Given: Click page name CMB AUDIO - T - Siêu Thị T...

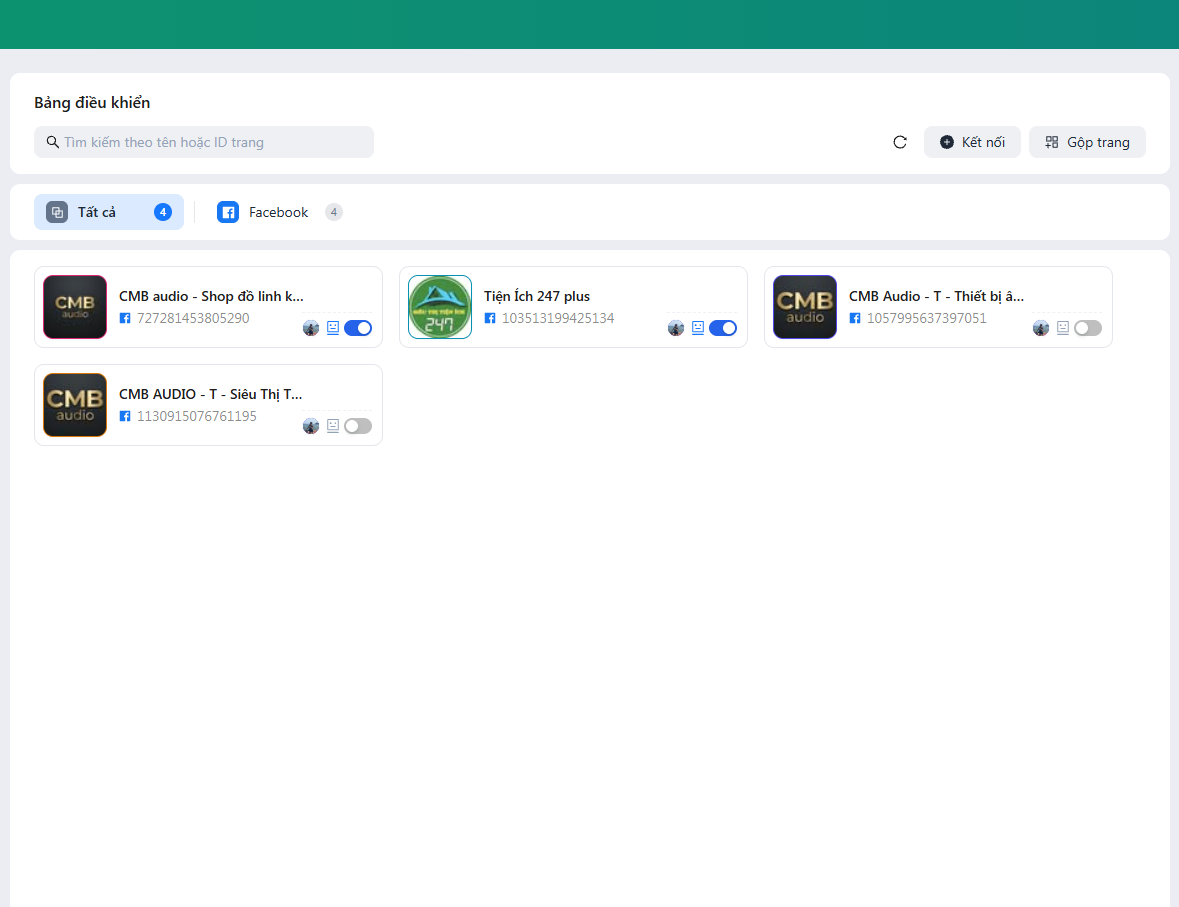Looking at the screenshot, I should click(211, 394).
